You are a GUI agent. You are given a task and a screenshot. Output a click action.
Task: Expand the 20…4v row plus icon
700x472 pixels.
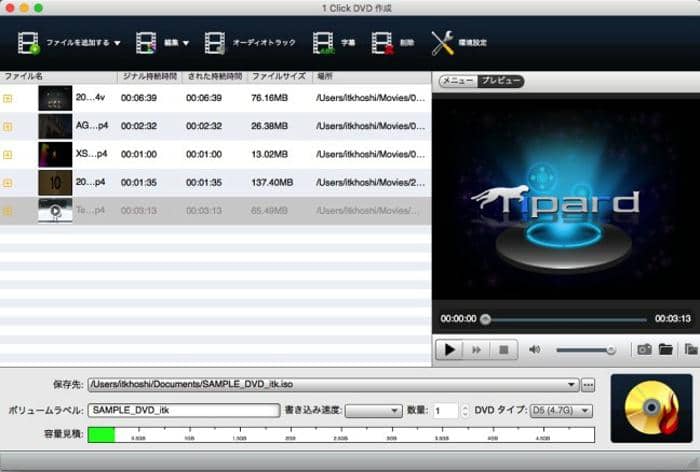click(x=8, y=98)
